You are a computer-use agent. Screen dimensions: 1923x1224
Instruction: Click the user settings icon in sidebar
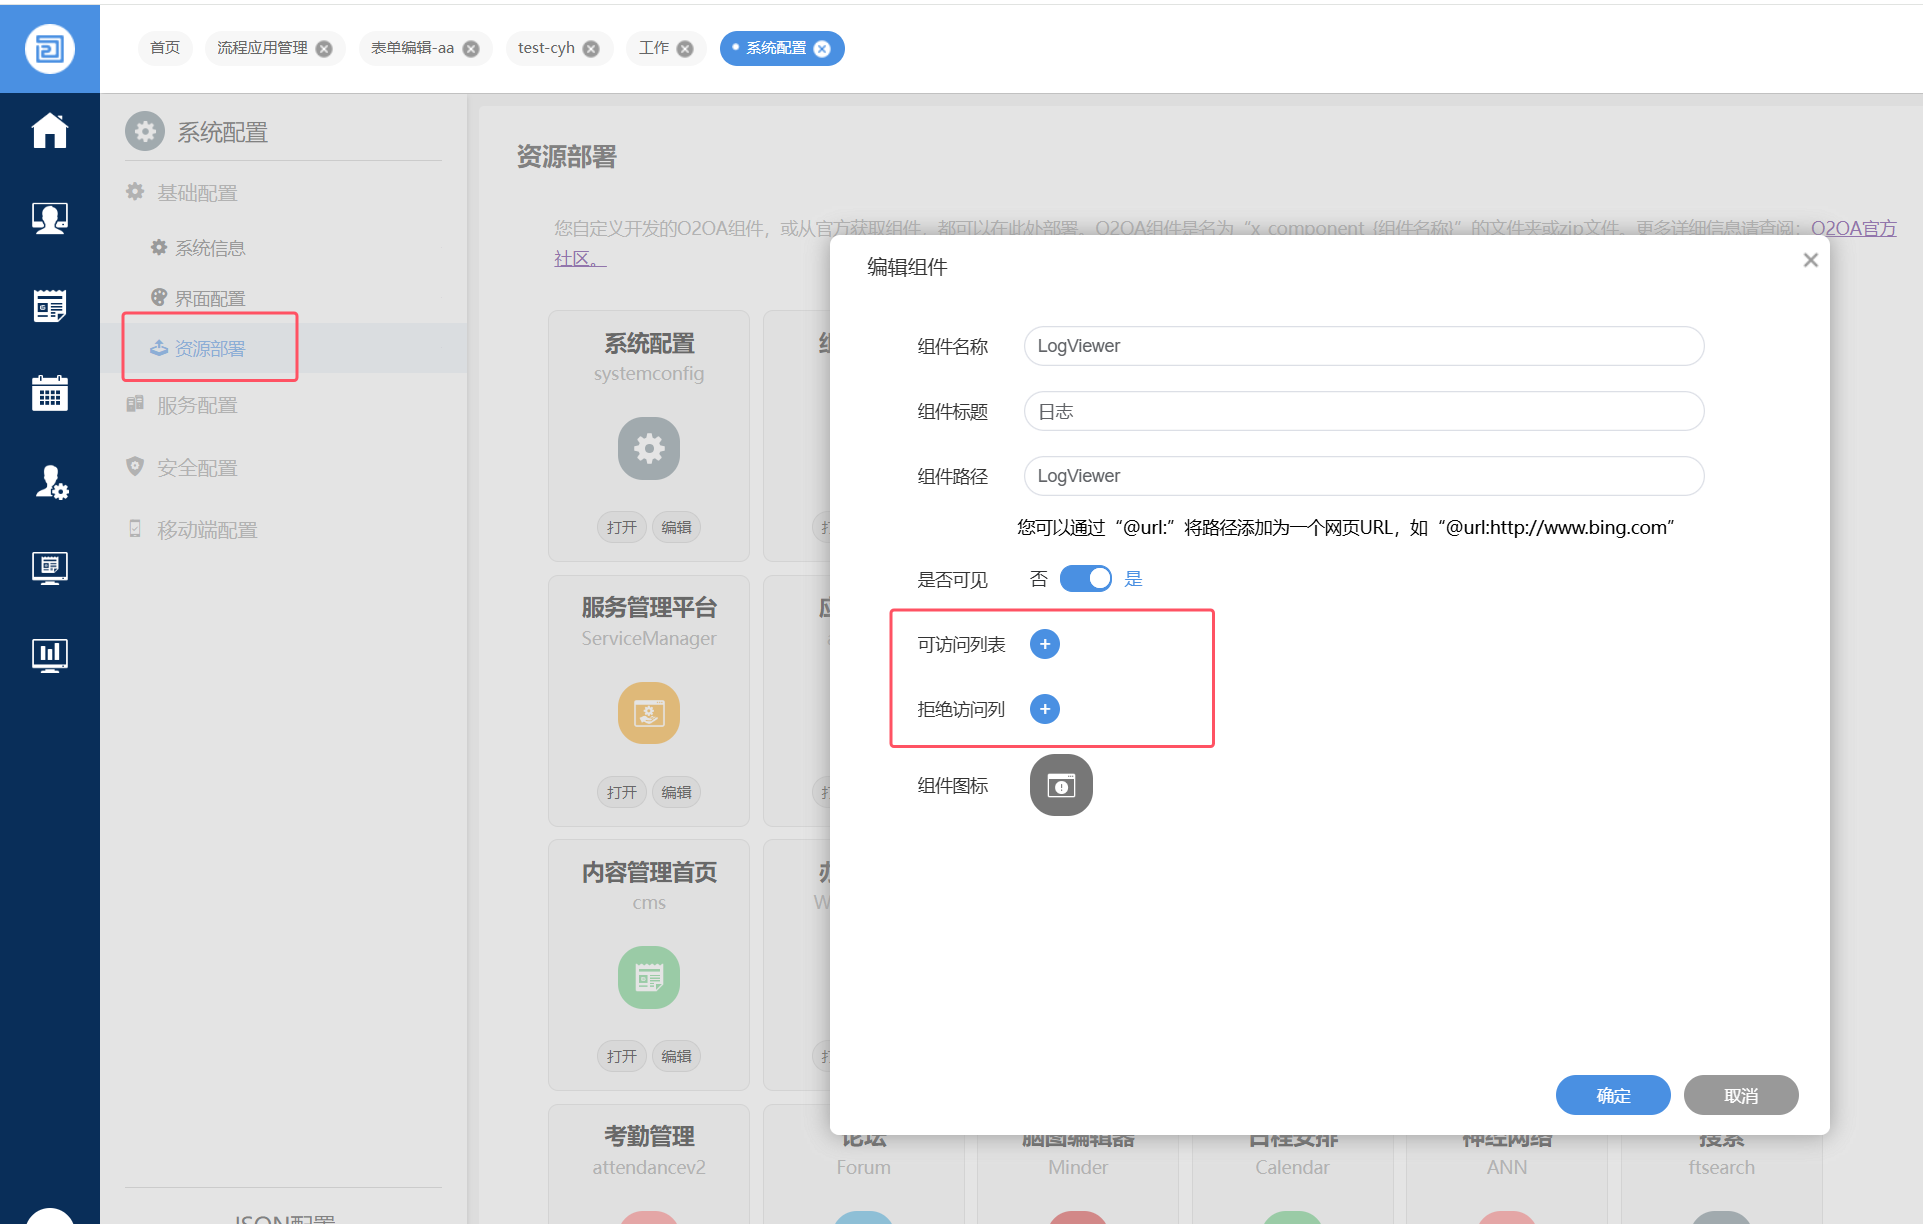click(x=49, y=482)
